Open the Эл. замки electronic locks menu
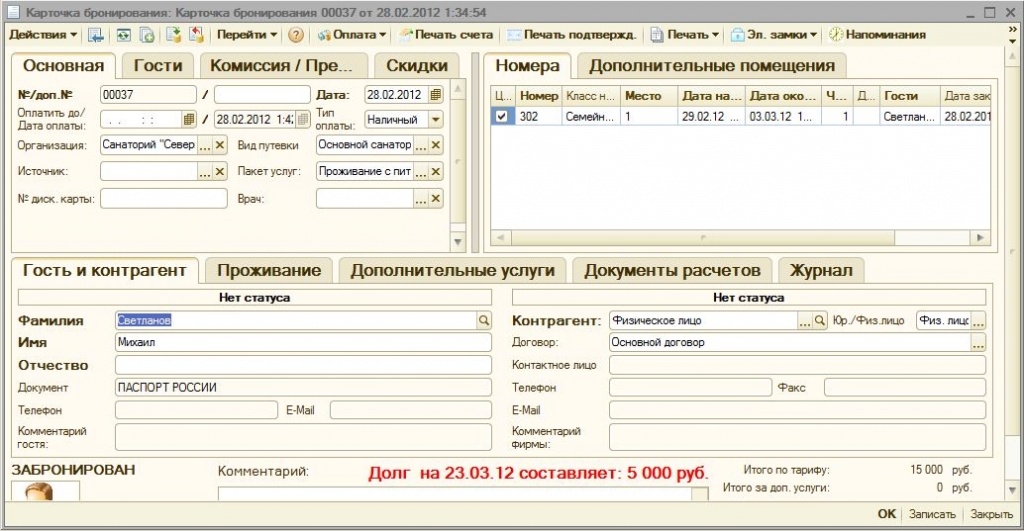 [x=774, y=35]
